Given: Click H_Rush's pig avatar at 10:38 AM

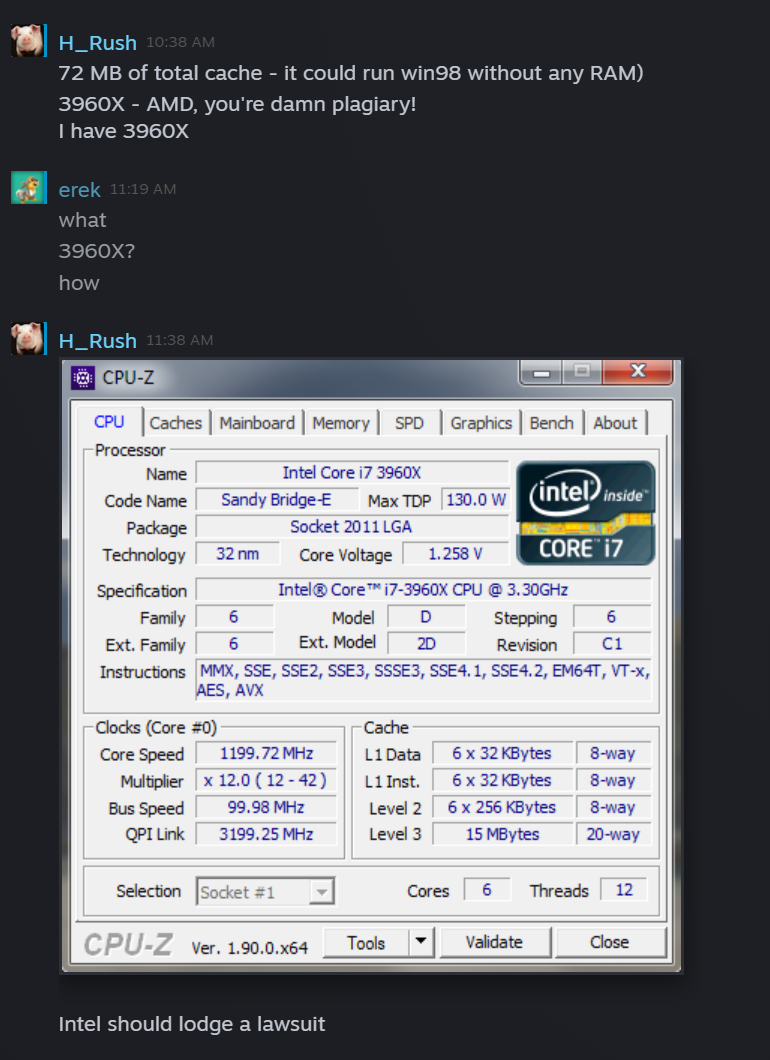Looking at the screenshot, I should 27,41.
